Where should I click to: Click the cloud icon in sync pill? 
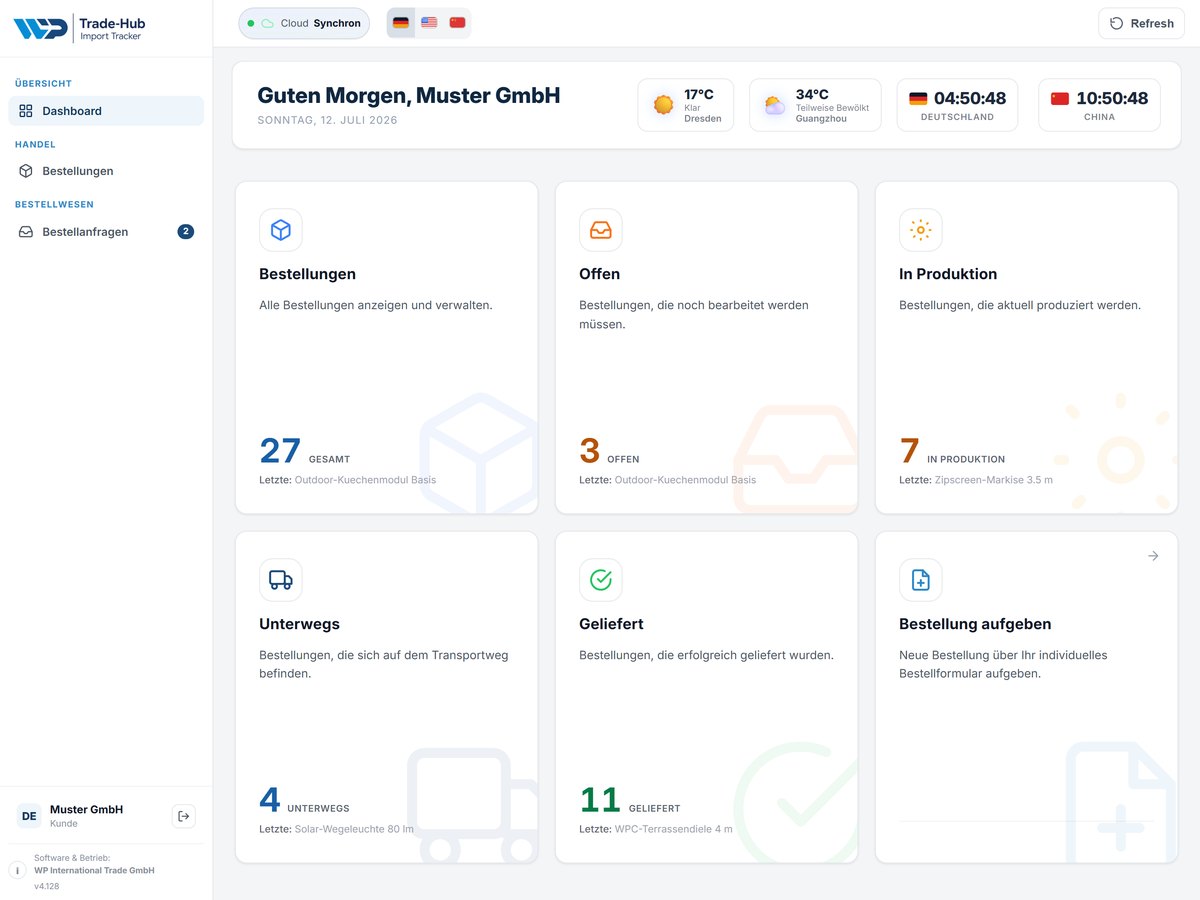tap(268, 23)
